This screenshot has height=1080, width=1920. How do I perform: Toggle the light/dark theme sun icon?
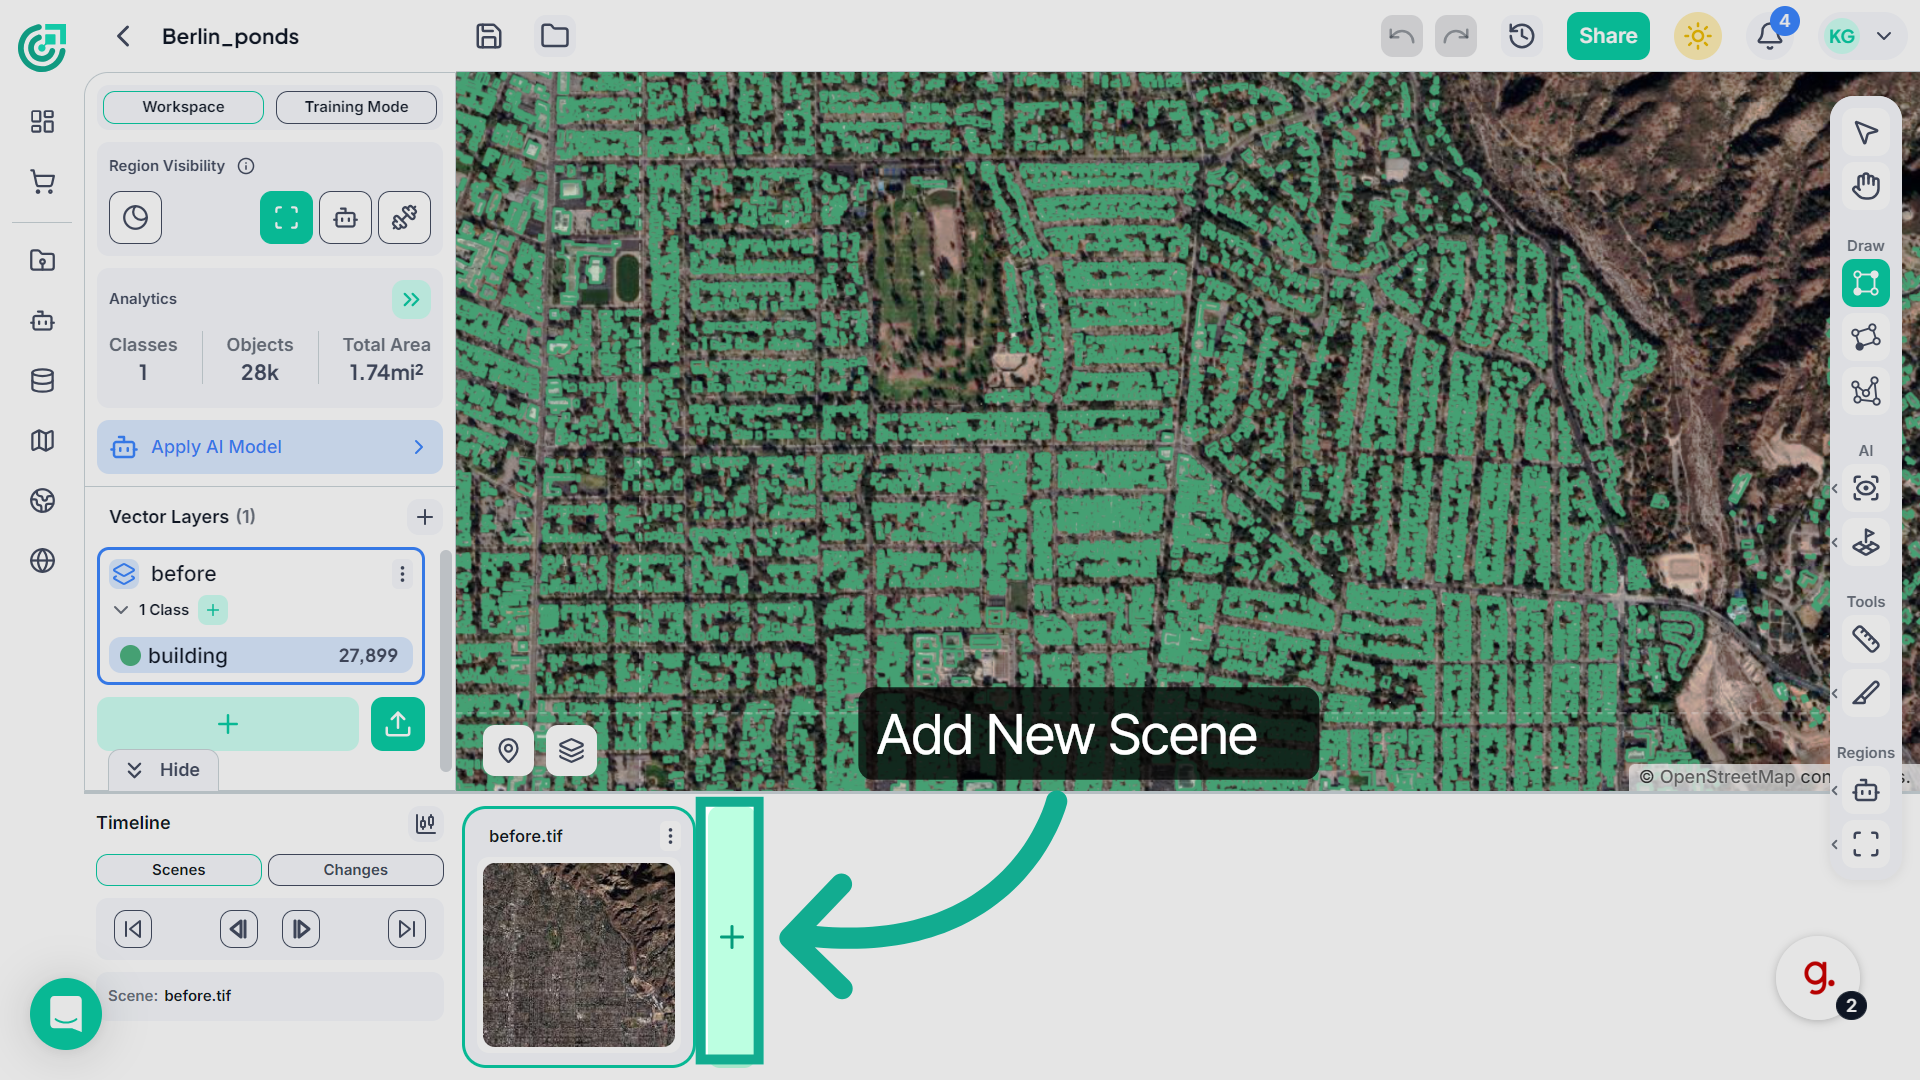[1698, 36]
